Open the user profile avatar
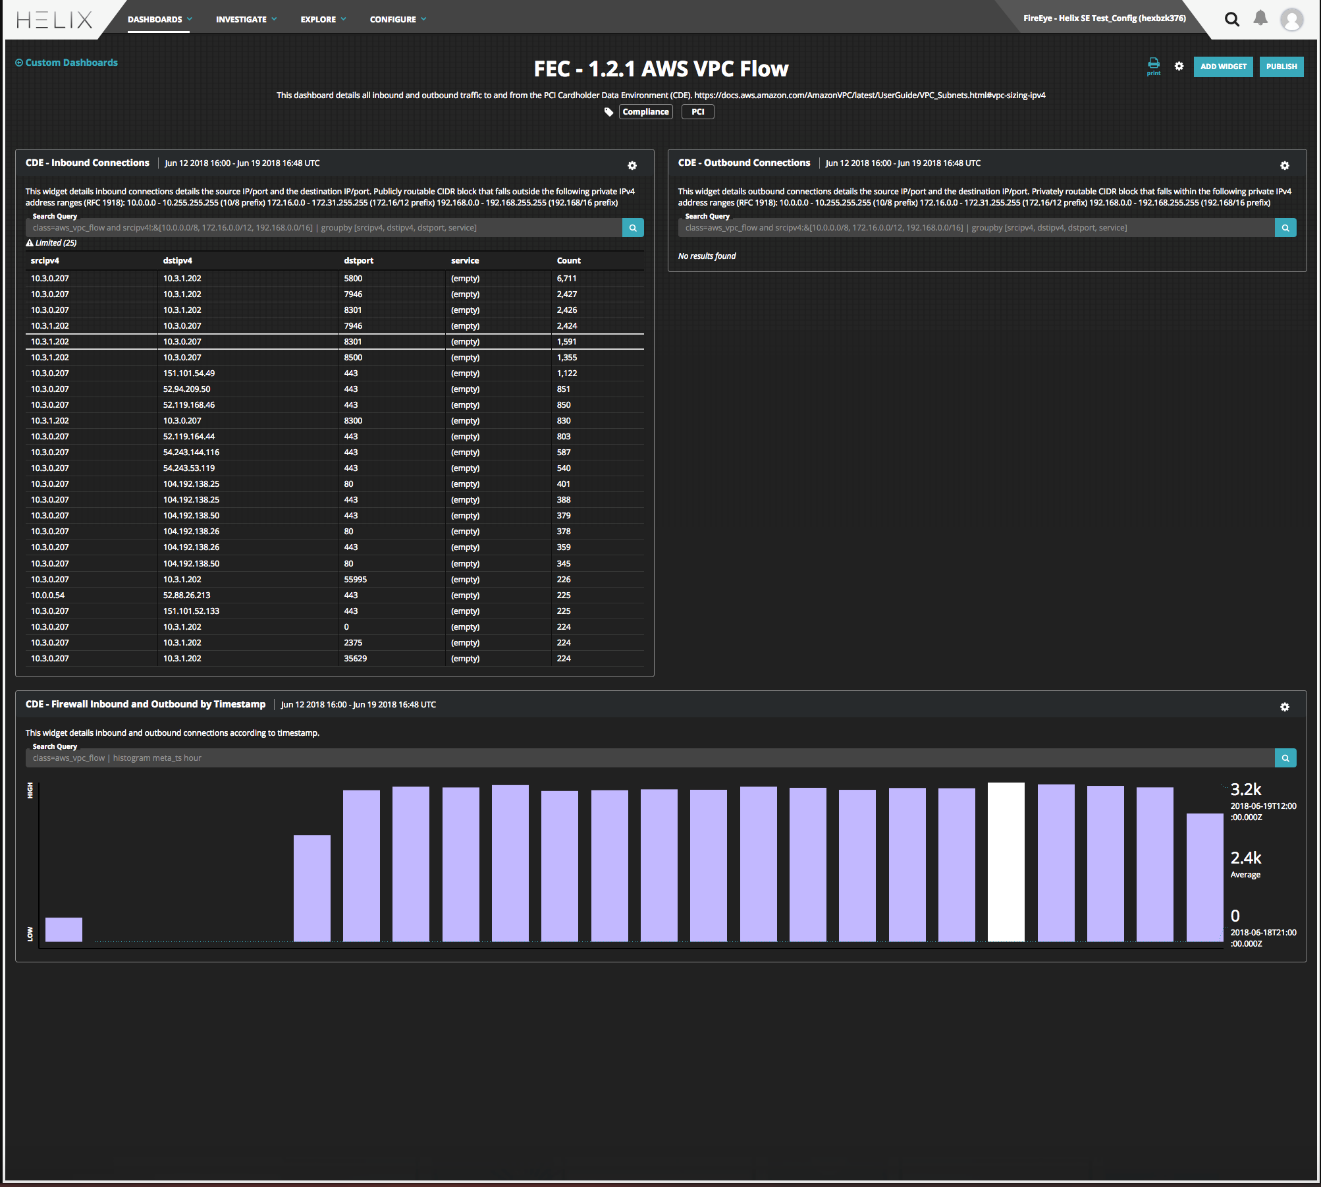 (1292, 19)
